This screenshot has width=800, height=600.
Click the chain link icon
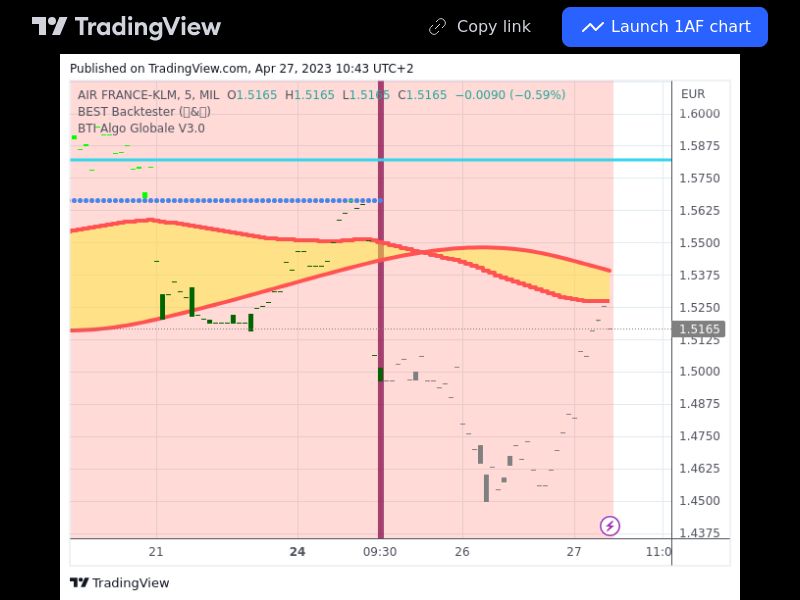437,27
